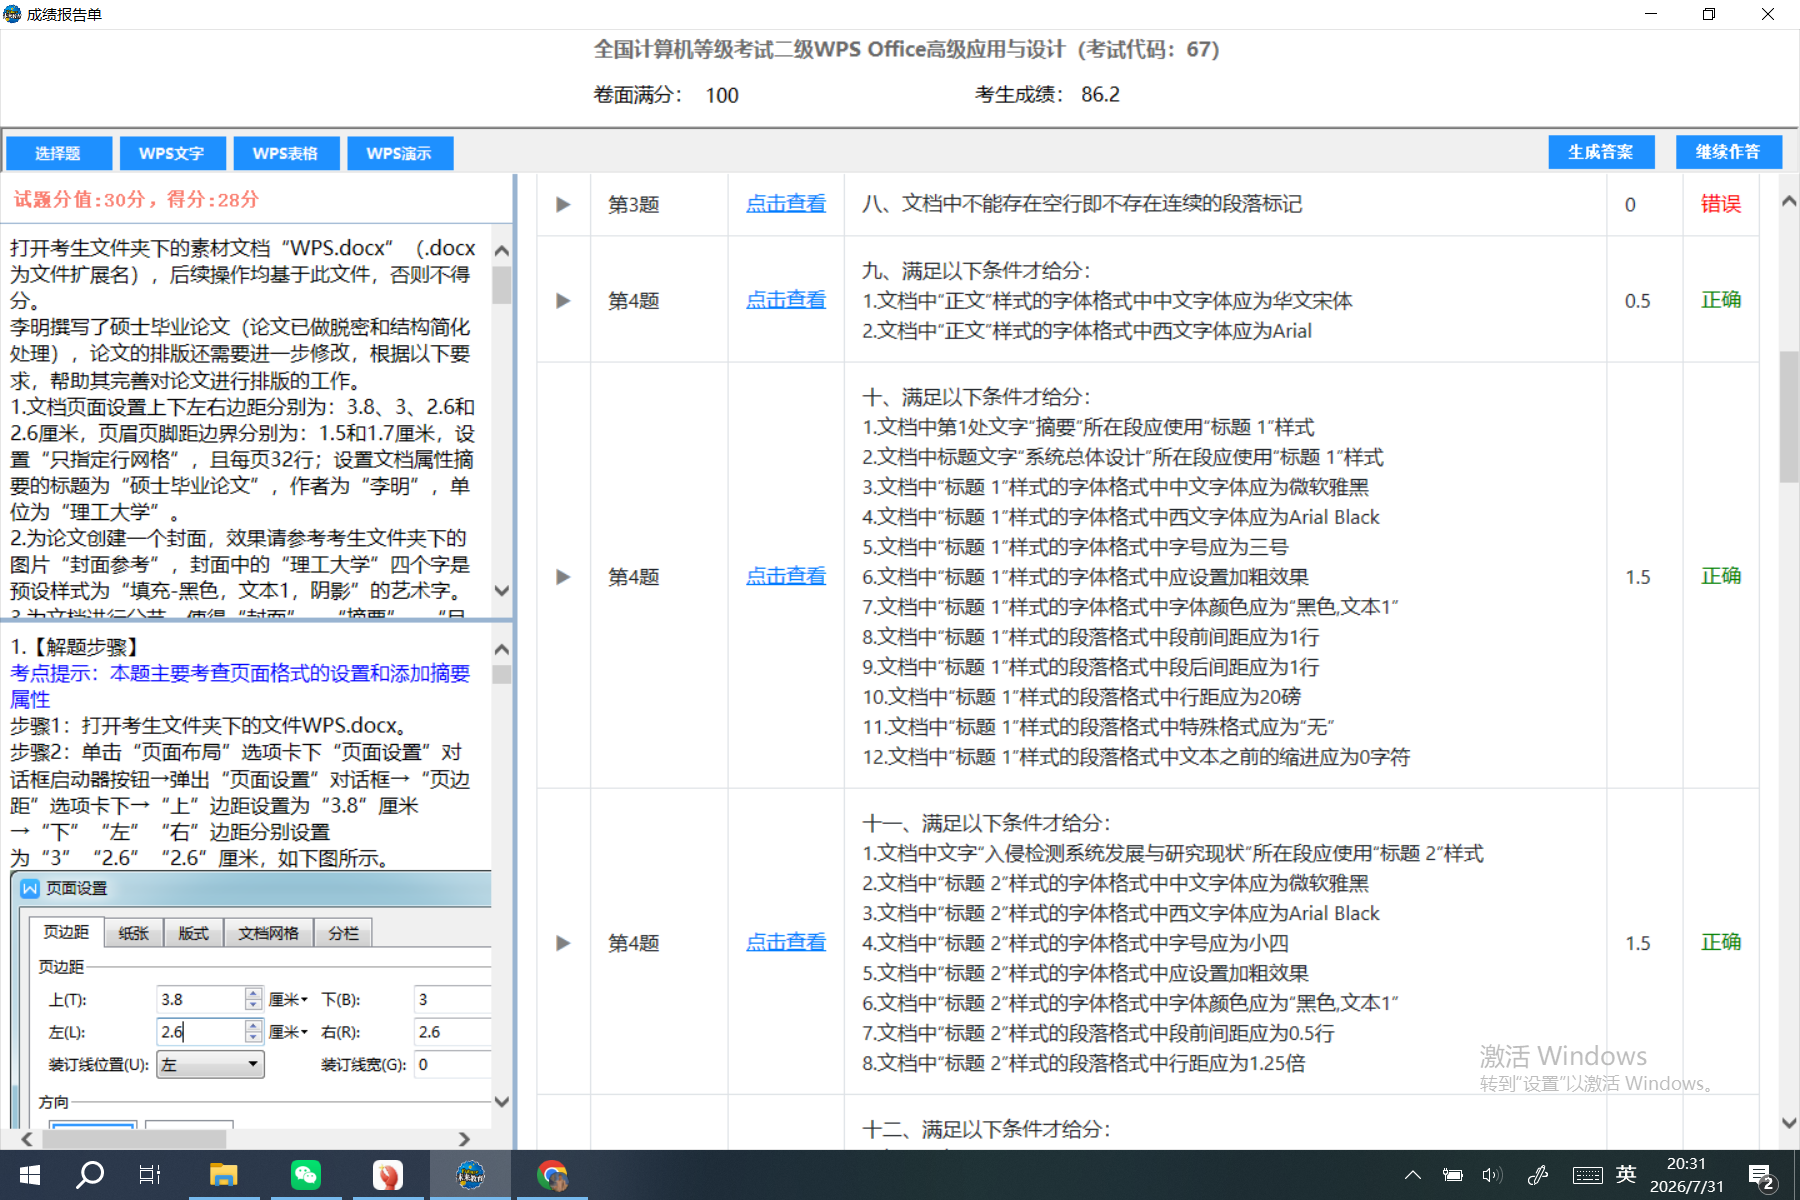Screen dimensions: 1800x1200
Task: Click the 生成答案 button
Action: tap(1601, 152)
